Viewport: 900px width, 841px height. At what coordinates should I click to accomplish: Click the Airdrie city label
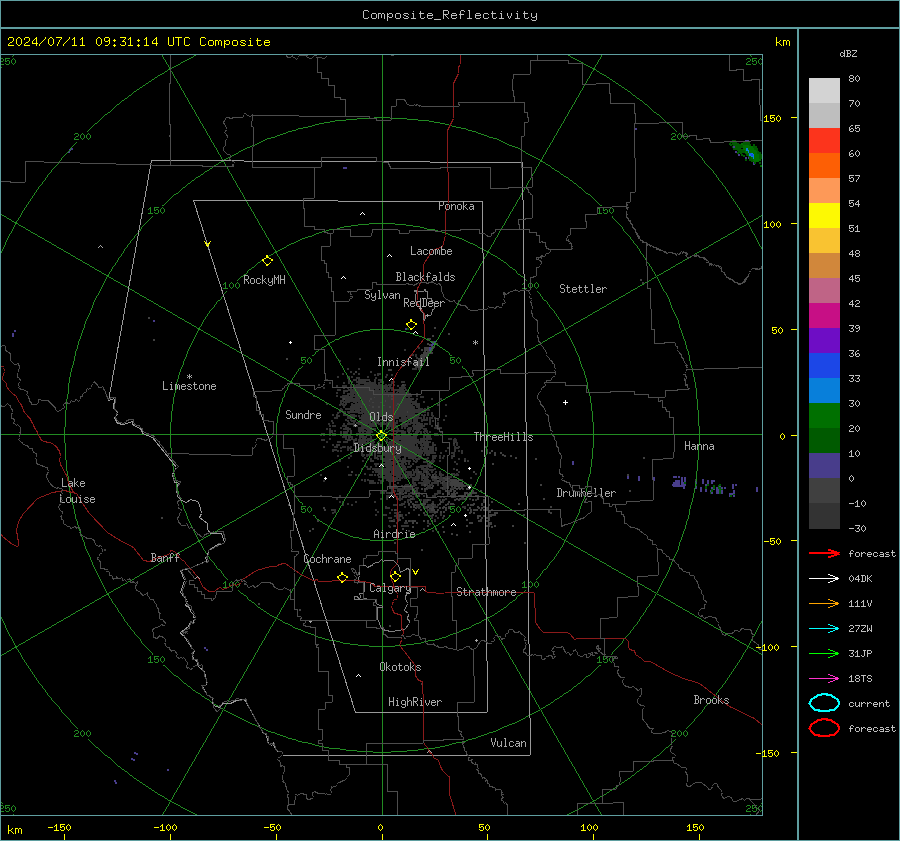[x=394, y=534]
